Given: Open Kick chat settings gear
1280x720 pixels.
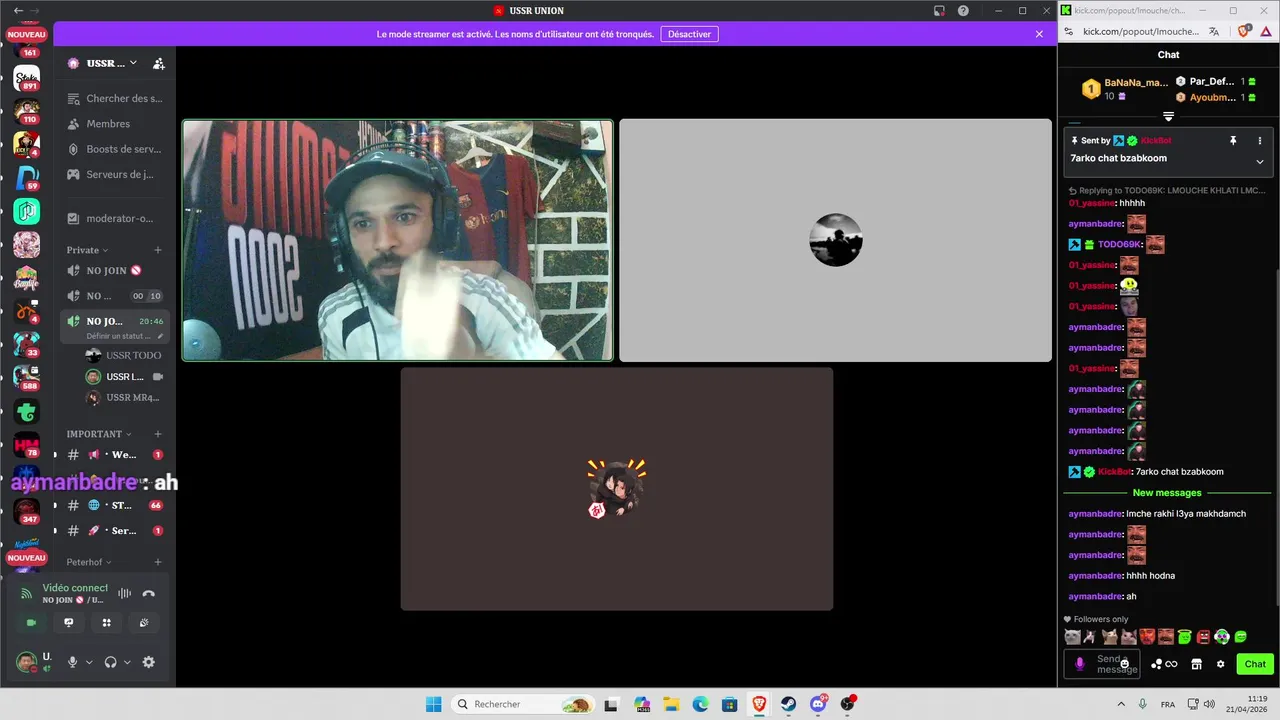Looking at the screenshot, I should (x=1220, y=664).
